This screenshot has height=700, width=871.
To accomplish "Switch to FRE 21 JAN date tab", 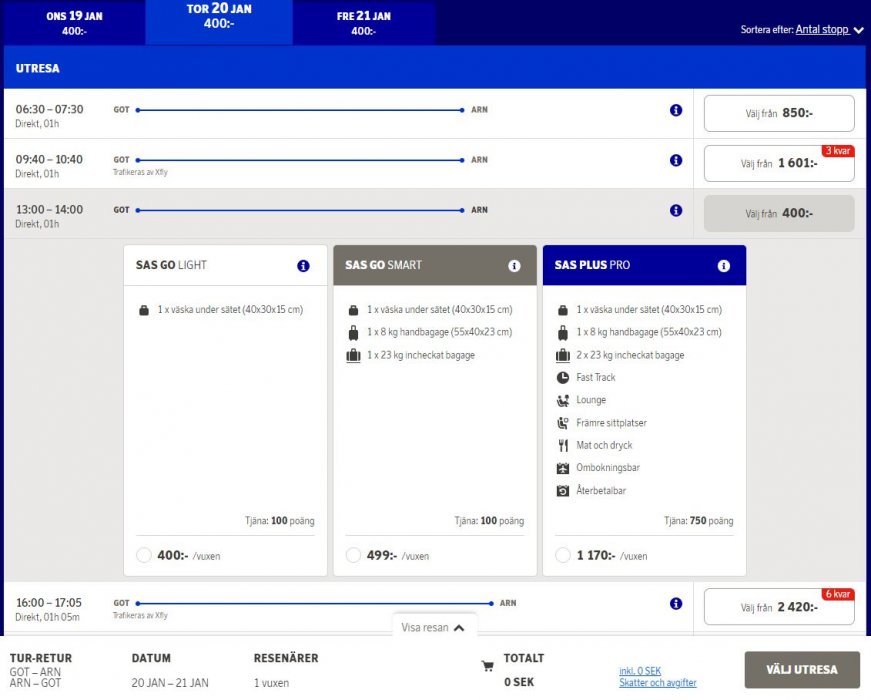I will coord(364,23).
